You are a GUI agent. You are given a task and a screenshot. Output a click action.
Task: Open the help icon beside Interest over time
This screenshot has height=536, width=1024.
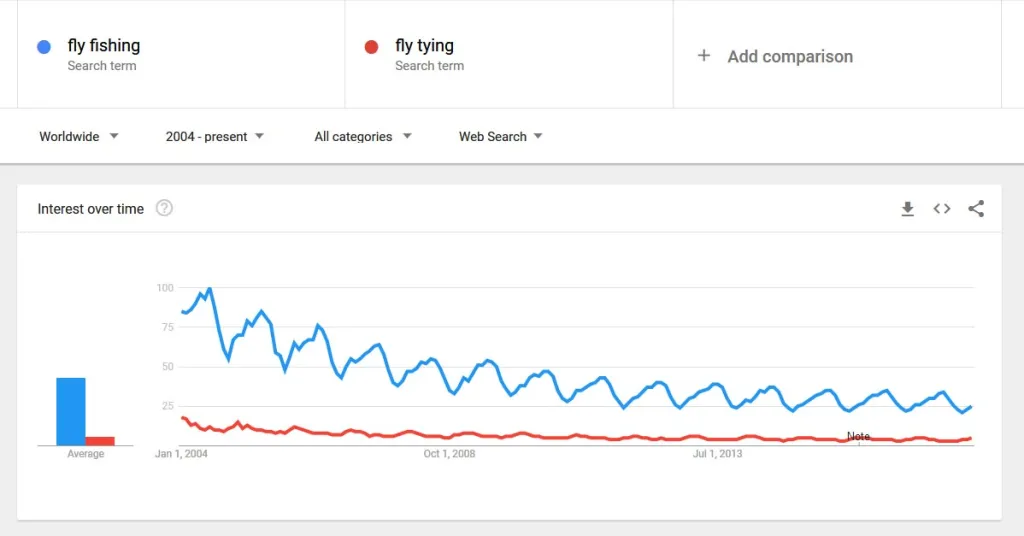click(x=165, y=209)
